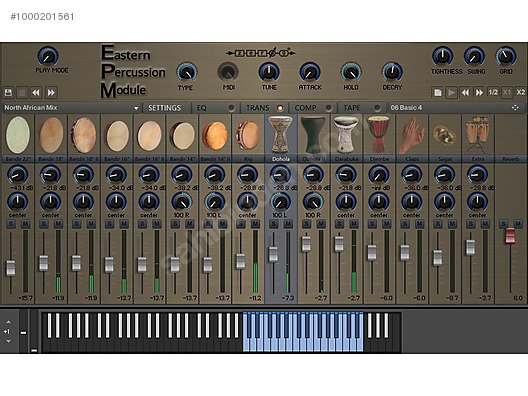Mute the Djembe channel
This screenshot has height=396, width=528.
click(x=387, y=224)
